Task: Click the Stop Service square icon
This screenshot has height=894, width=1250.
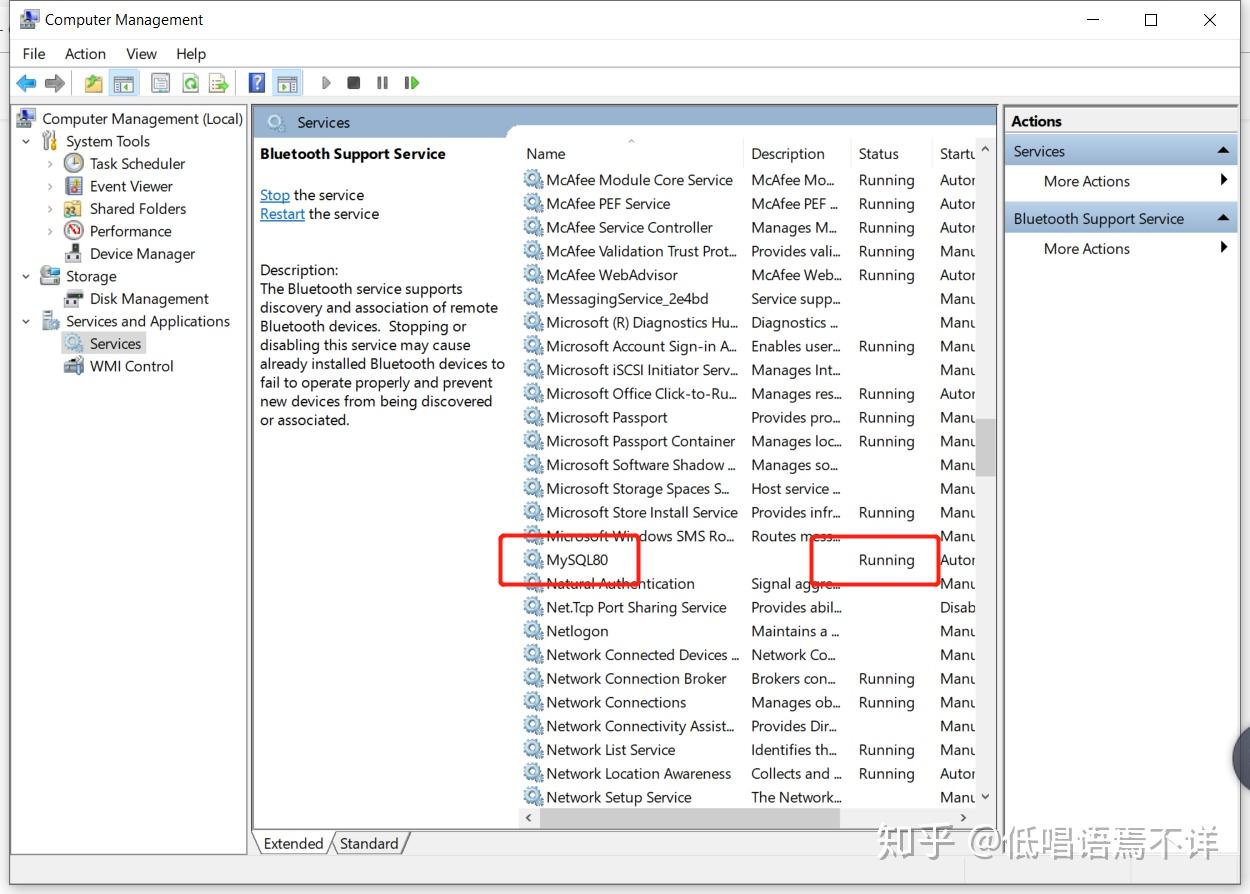Action: click(354, 83)
